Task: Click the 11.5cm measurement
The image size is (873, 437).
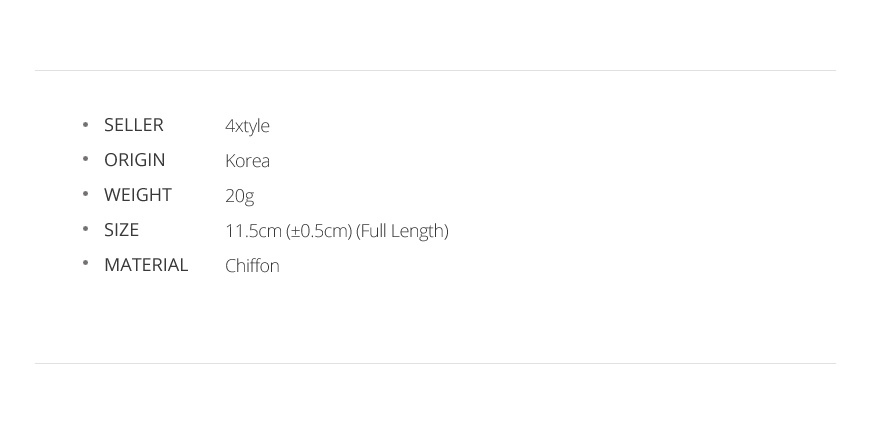Action: [x=253, y=231]
